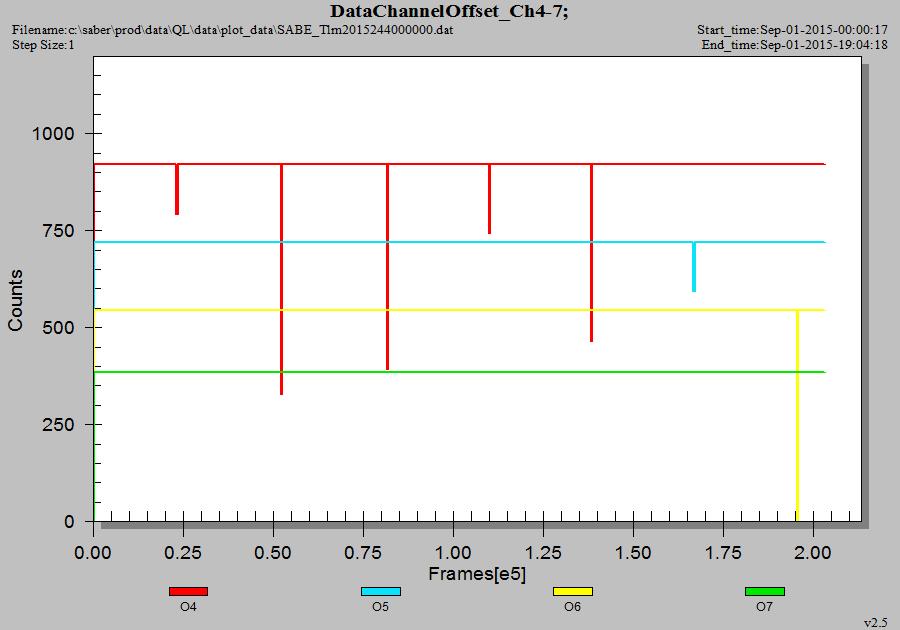
Task: Click the cyan O5 legend swatch
Action: coord(381,592)
